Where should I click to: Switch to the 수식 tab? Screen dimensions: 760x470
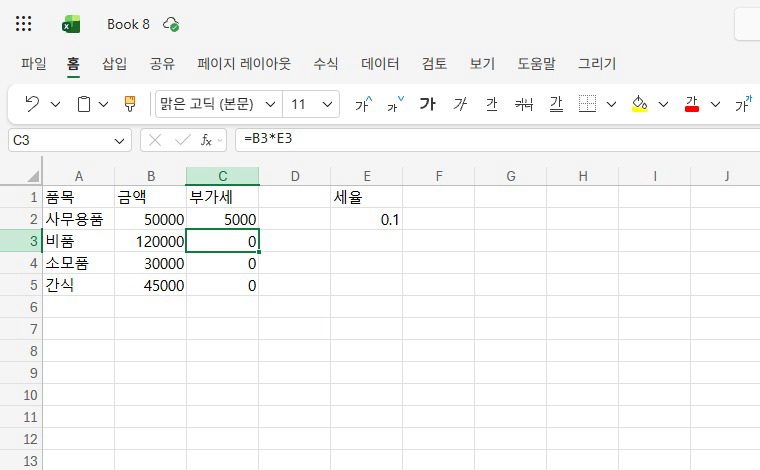pos(326,63)
